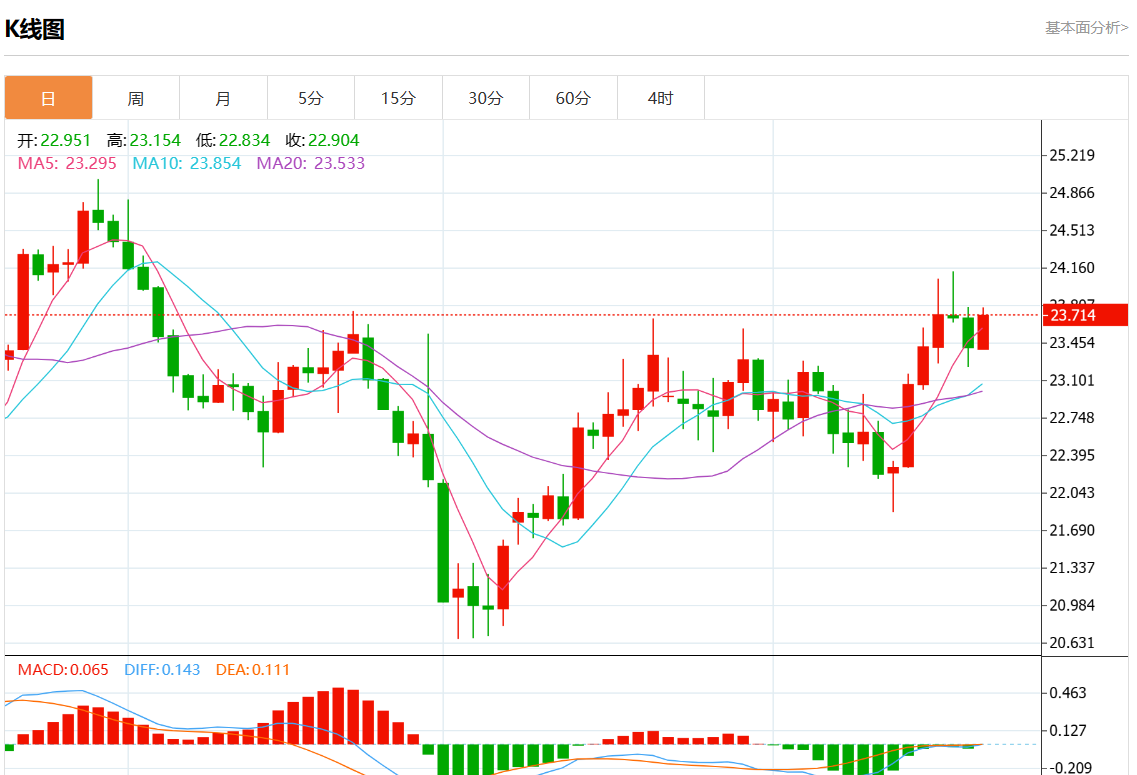1137x775 pixels.
Task: Click the 23.454 price axis label
Action: [1072, 343]
